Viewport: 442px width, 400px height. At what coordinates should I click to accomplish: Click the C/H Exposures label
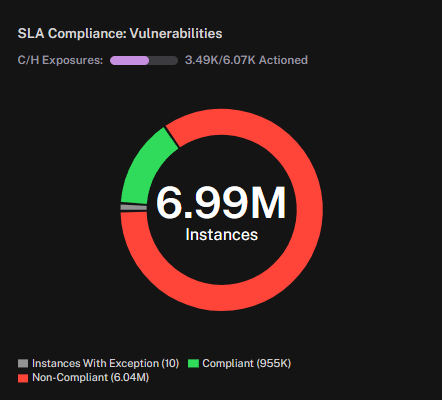(x=60, y=60)
